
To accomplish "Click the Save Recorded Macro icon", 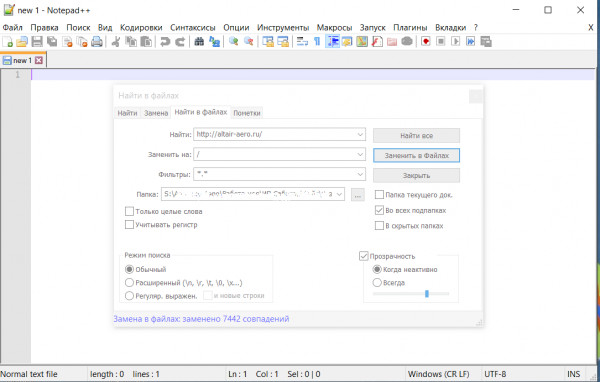I will [x=486, y=41].
